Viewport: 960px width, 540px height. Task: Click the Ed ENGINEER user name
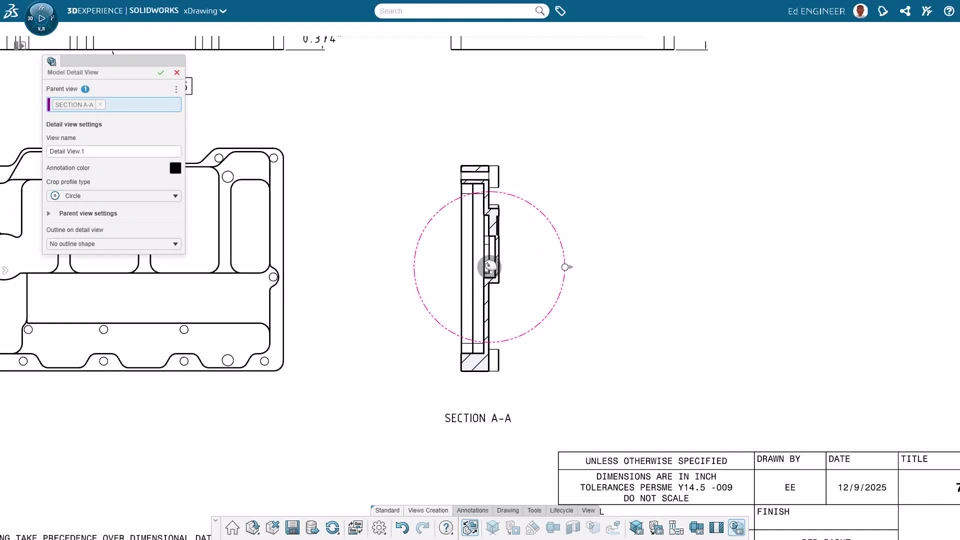[816, 11]
